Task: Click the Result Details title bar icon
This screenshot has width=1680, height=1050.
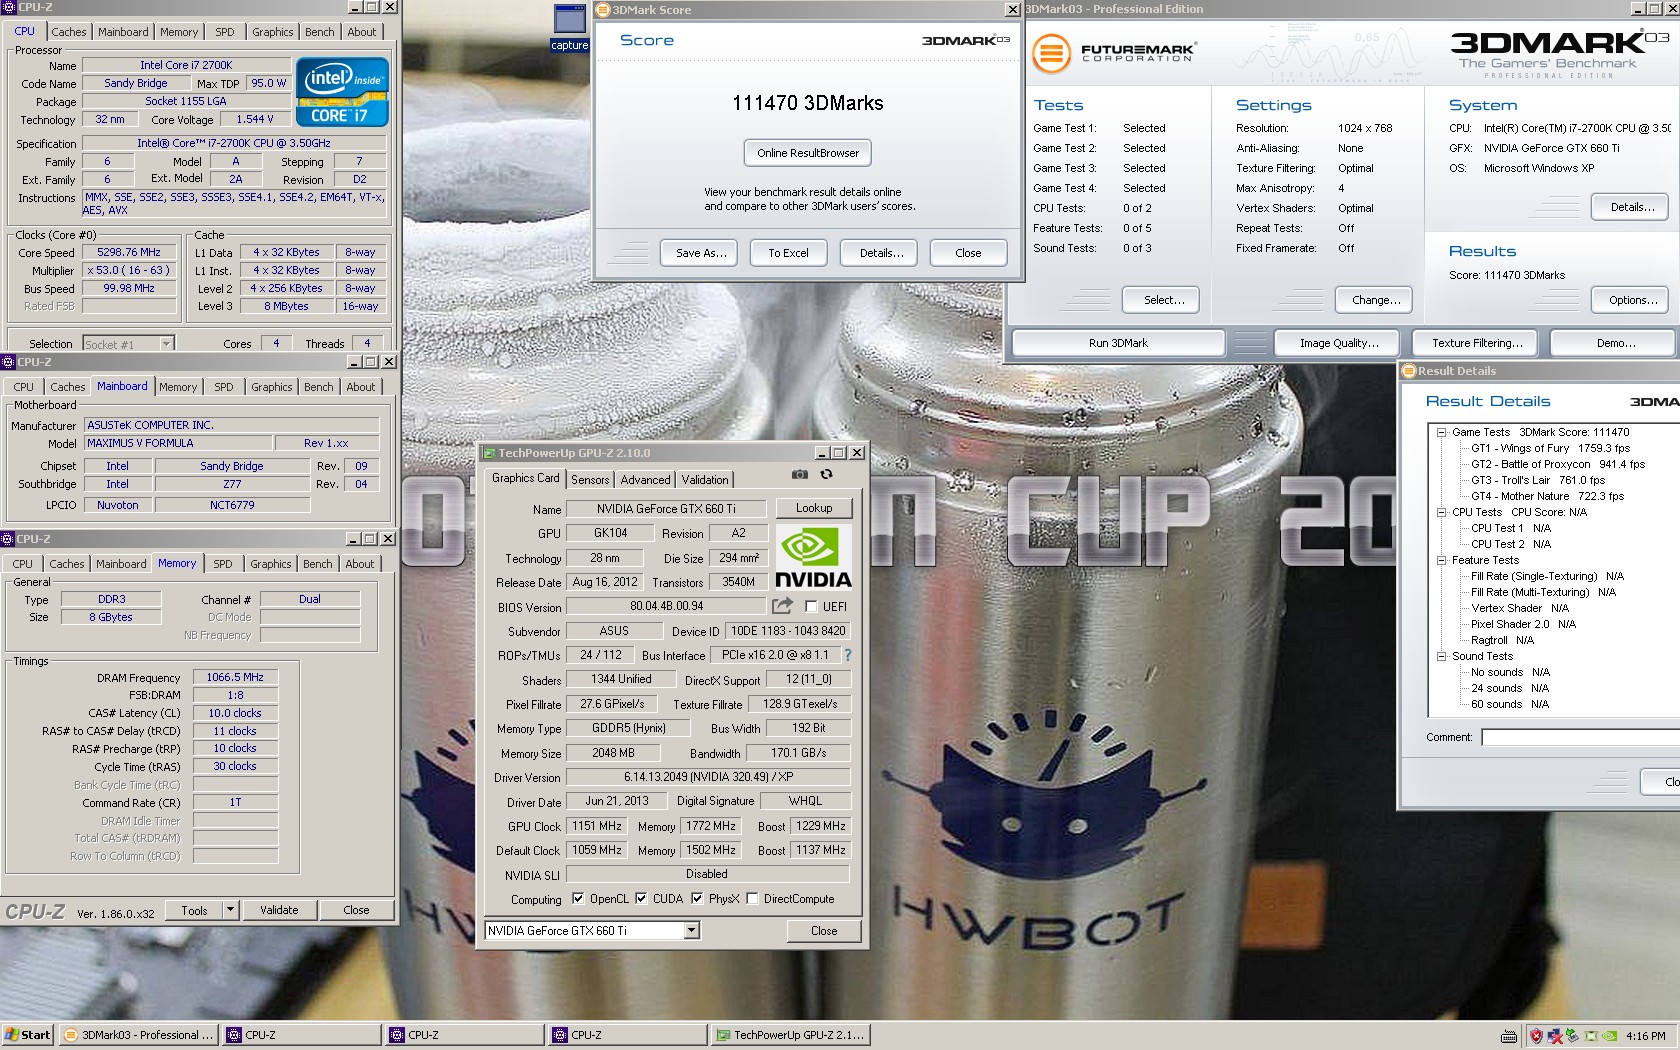Action: (1409, 371)
